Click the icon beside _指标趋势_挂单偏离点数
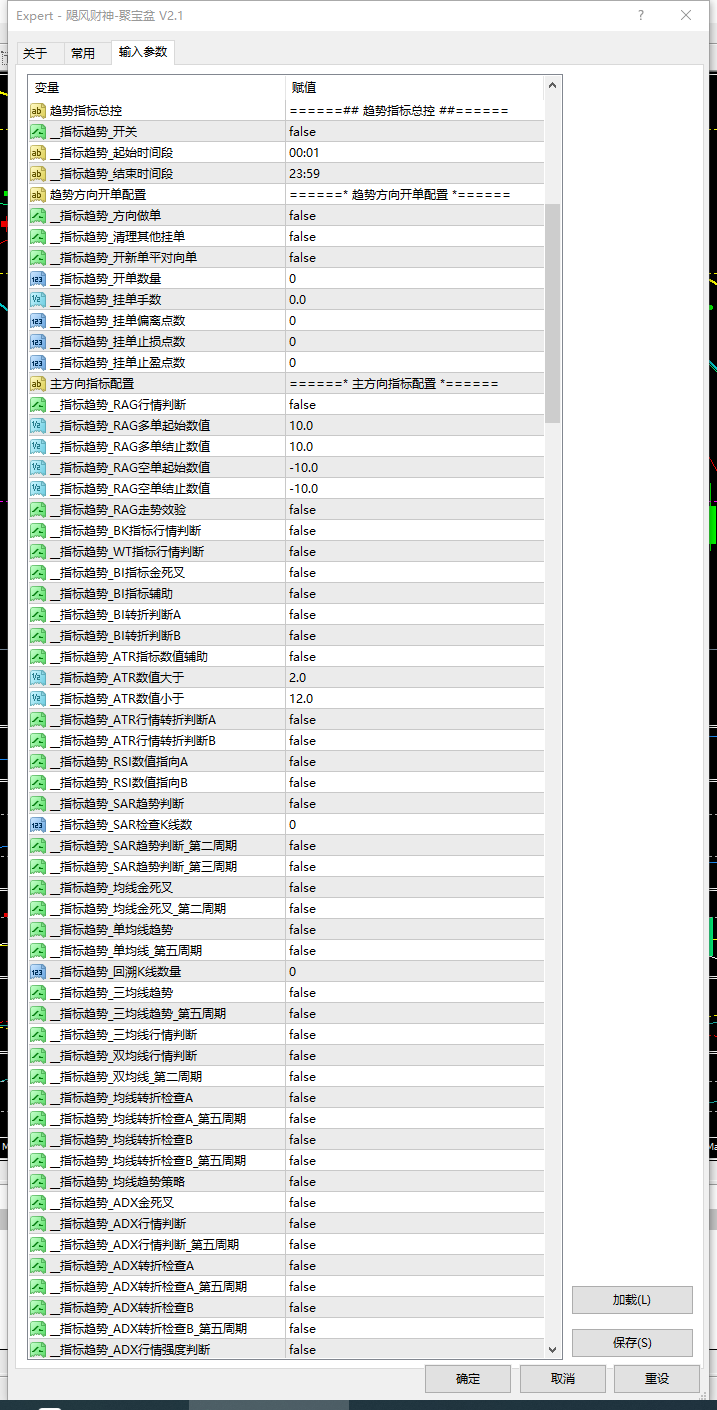This screenshot has width=717, height=1410. (x=37, y=321)
